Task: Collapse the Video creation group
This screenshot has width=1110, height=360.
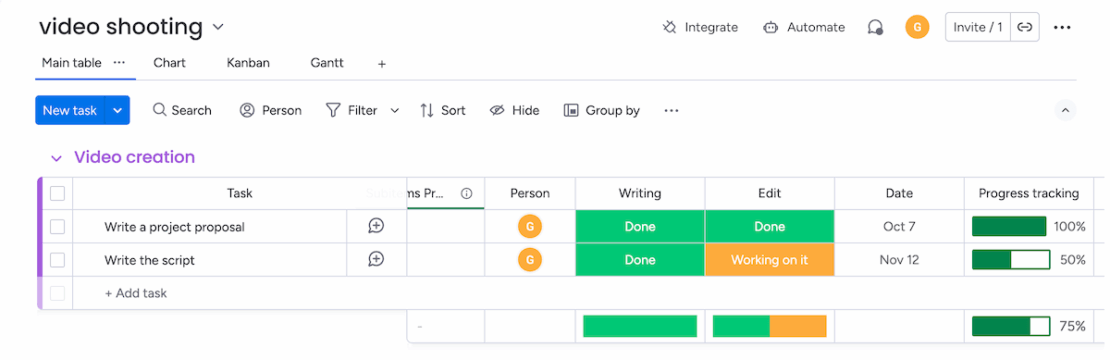Action: point(57,158)
